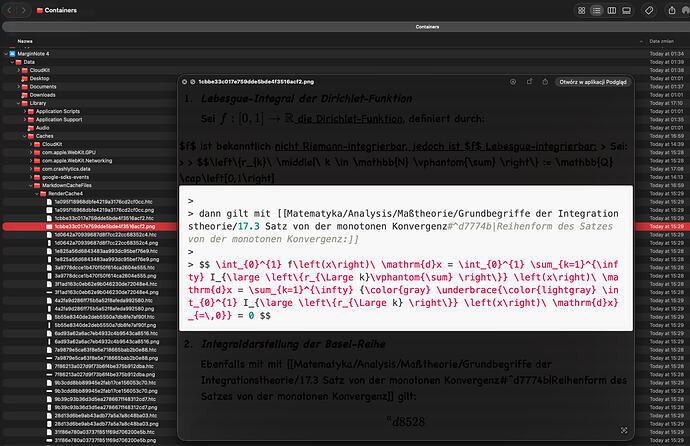Screen dimensions: 690x446
Task: Select the MarginNote 4 app row
Action: click(90, 54)
